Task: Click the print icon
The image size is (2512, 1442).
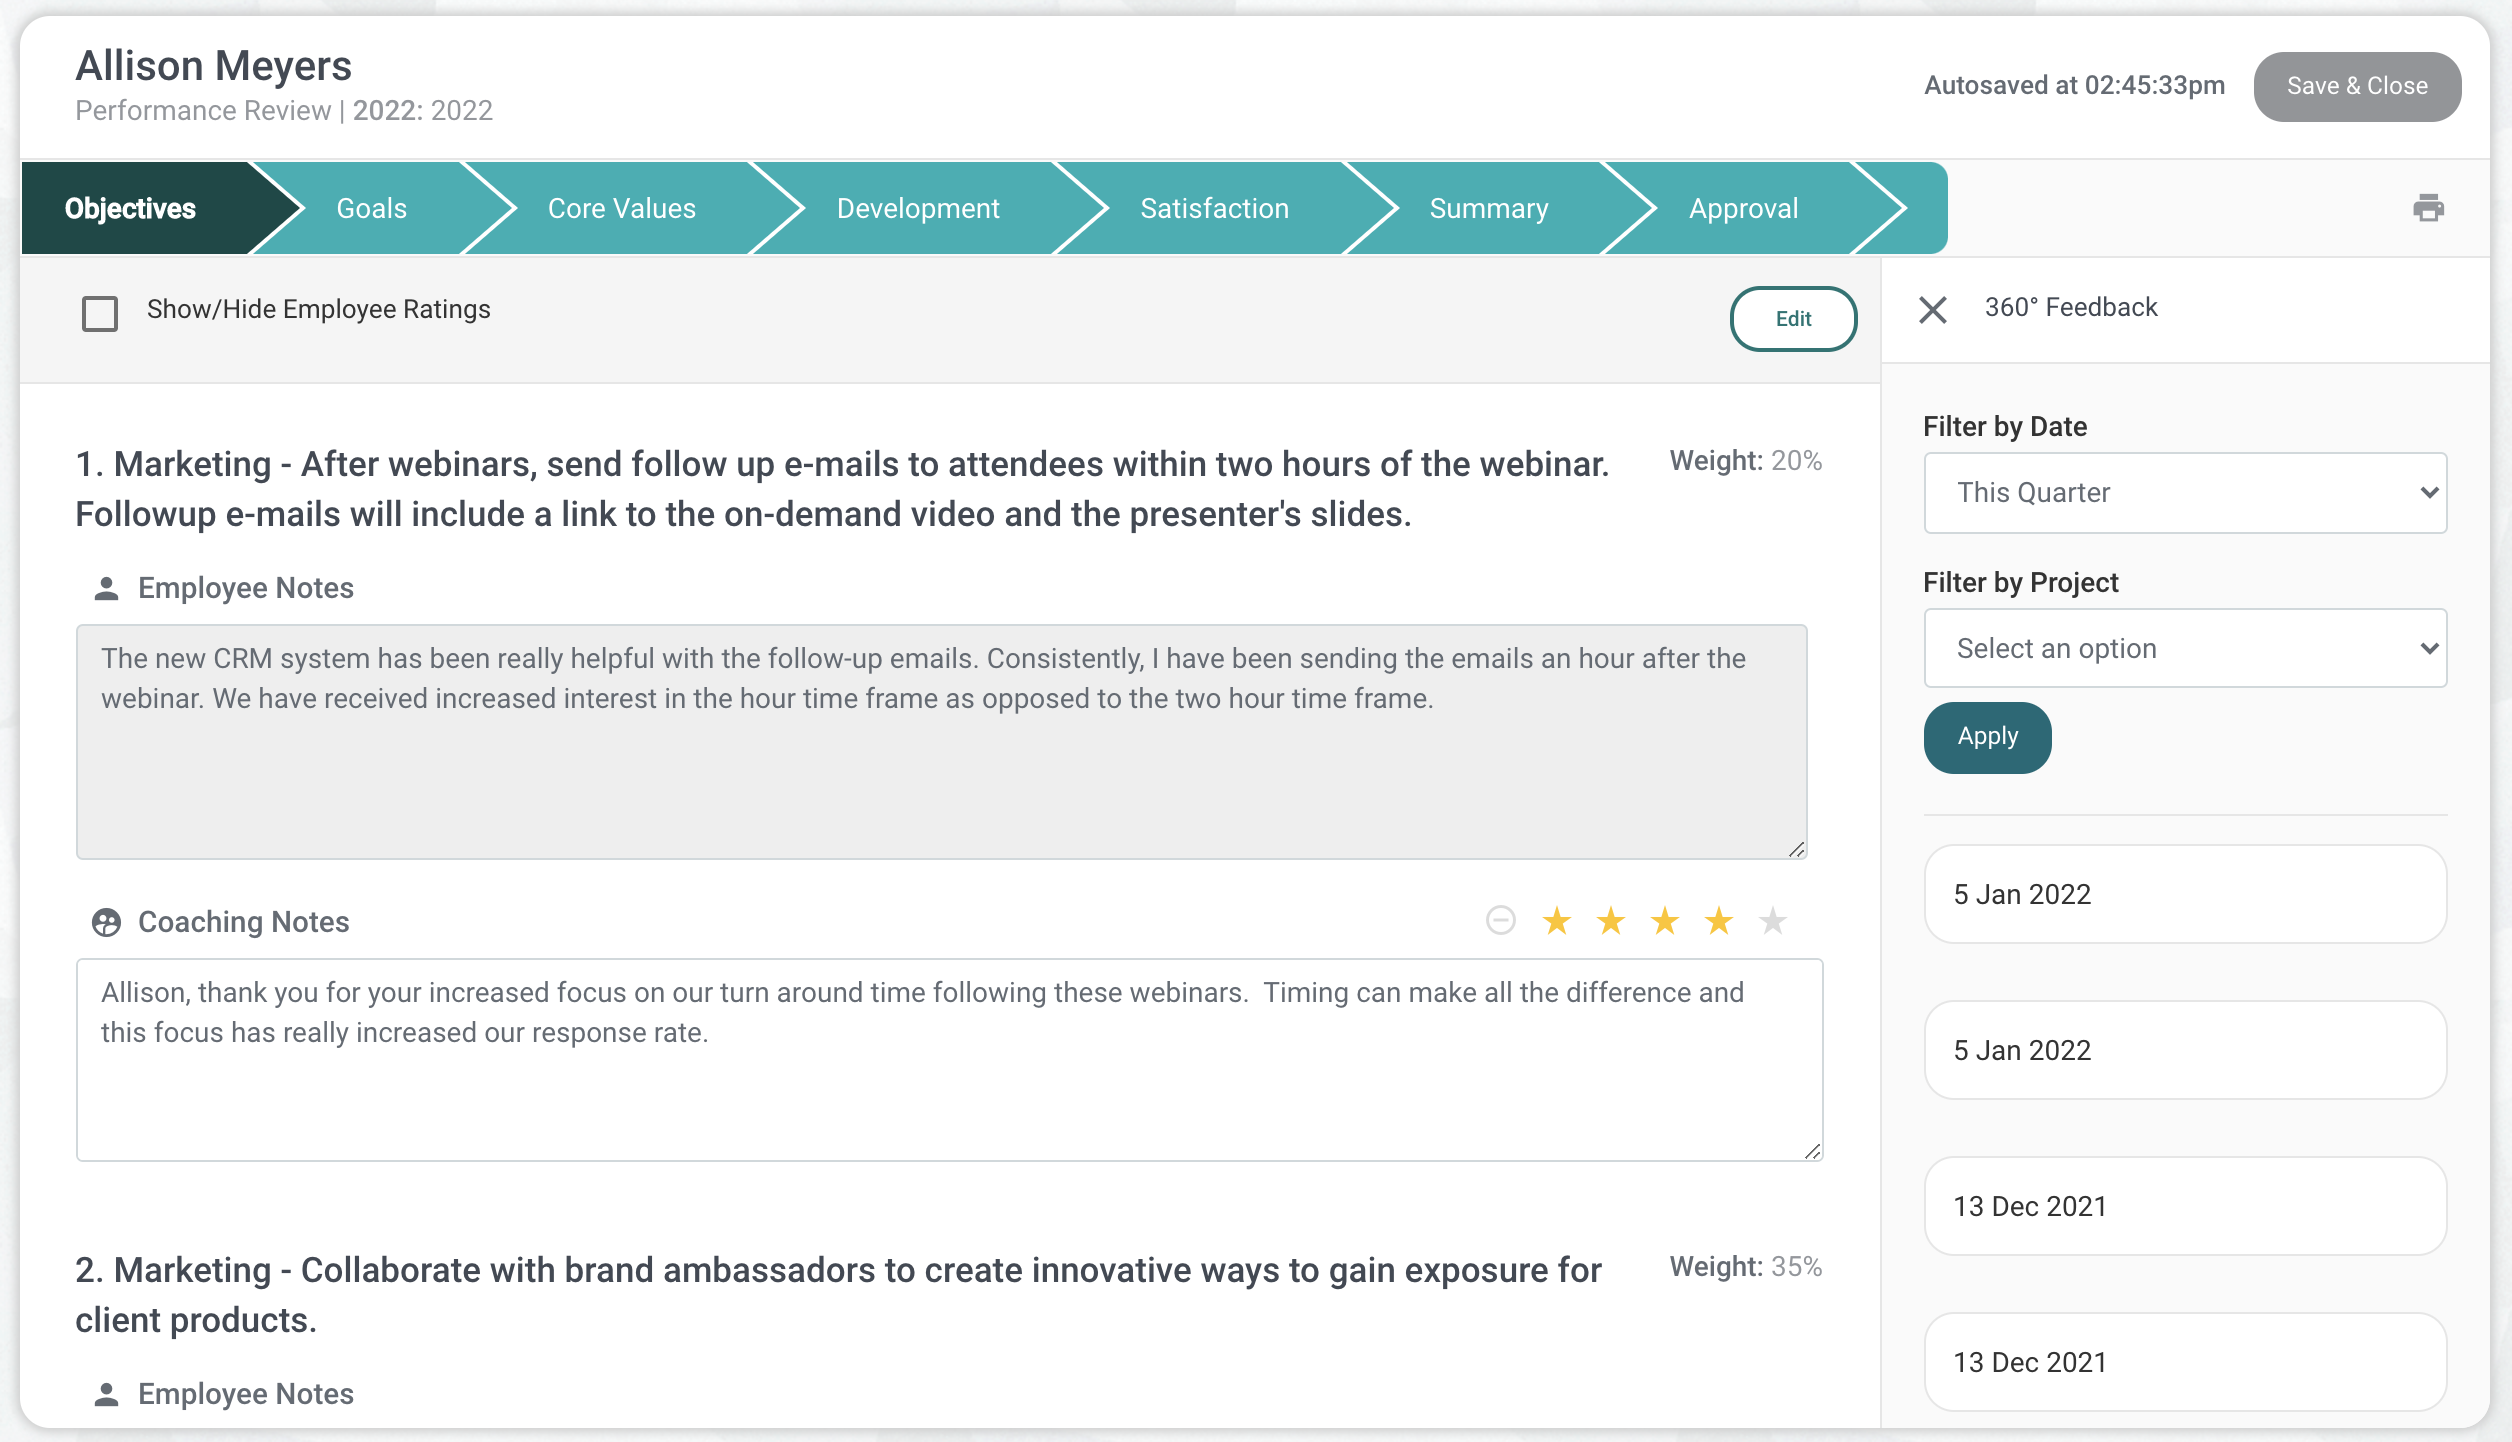Action: (x=2429, y=208)
